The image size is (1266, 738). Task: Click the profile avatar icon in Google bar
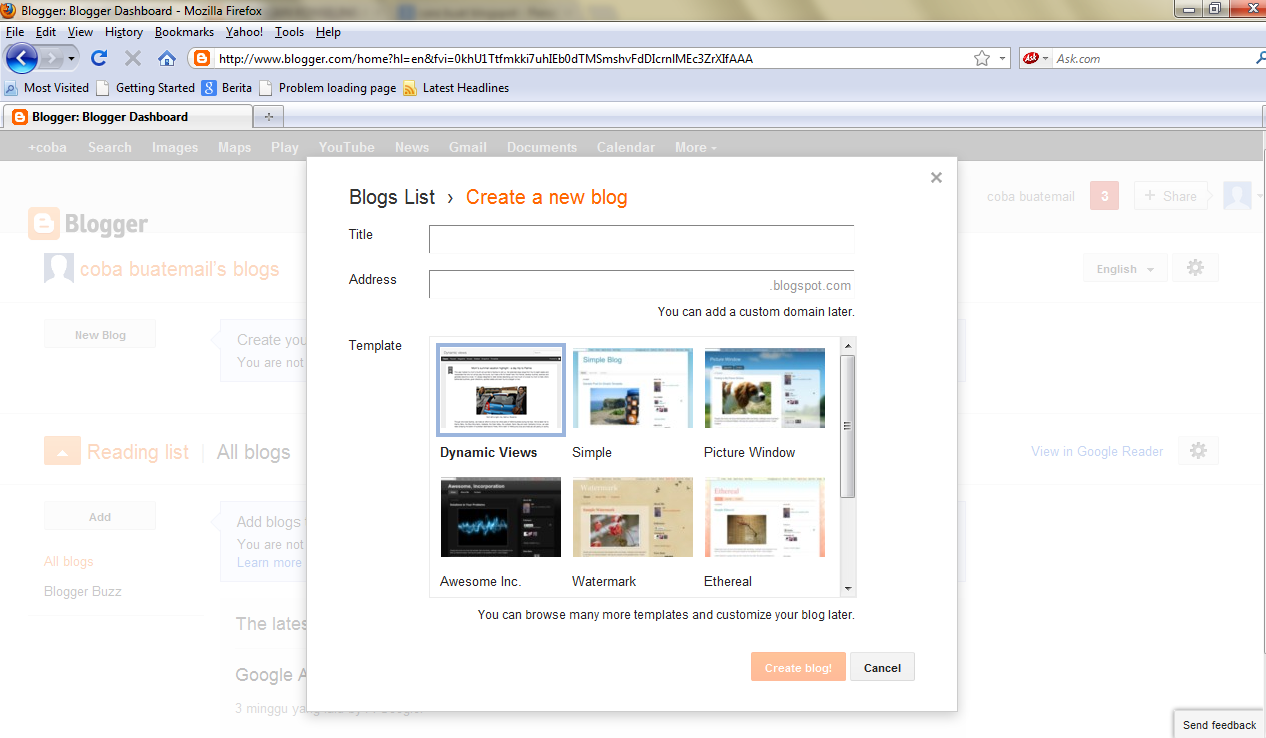1237,196
